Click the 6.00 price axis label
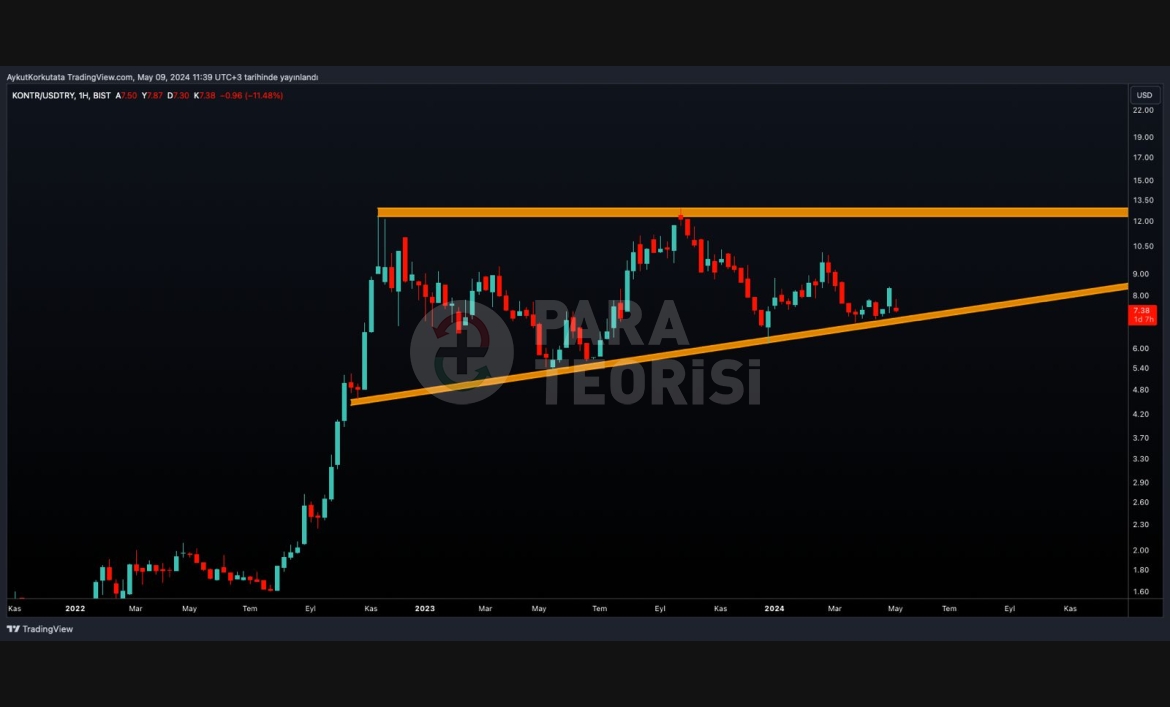 coord(1141,348)
